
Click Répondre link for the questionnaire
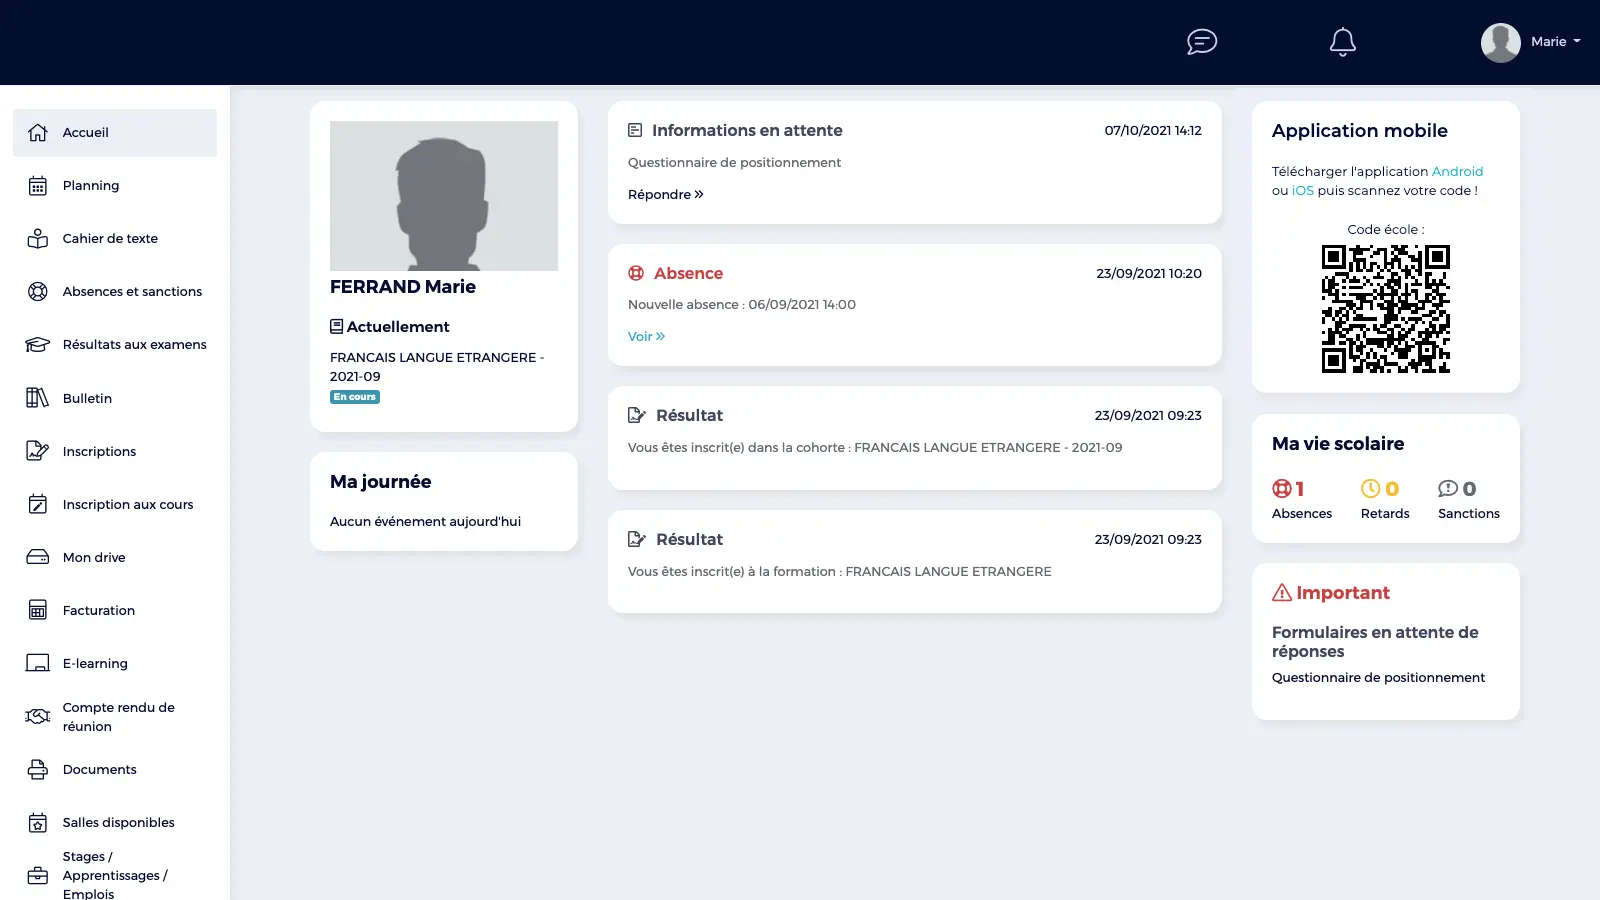tap(665, 195)
